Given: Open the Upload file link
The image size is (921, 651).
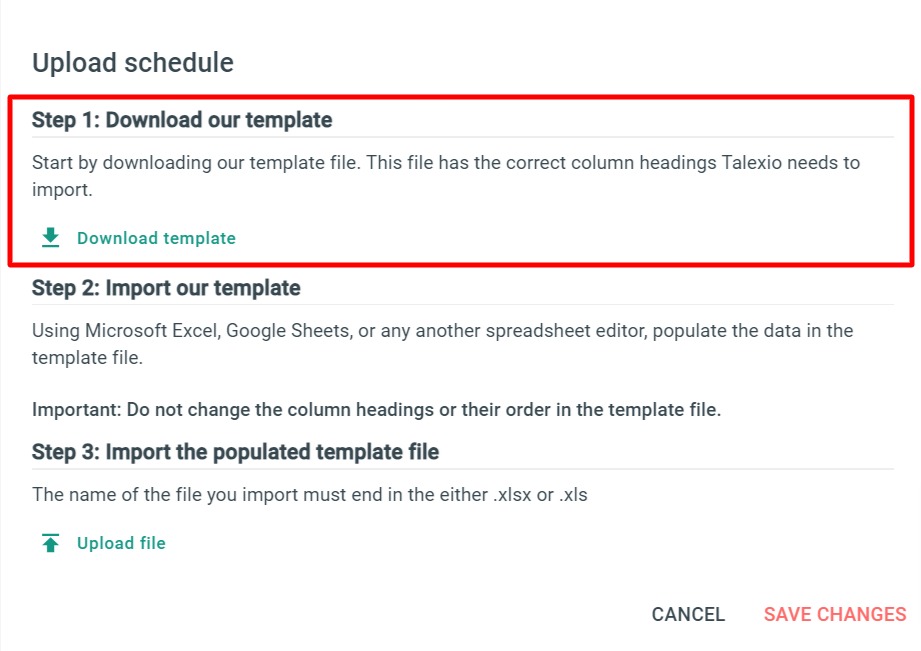Looking at the screenshot, I should [121, 542].
